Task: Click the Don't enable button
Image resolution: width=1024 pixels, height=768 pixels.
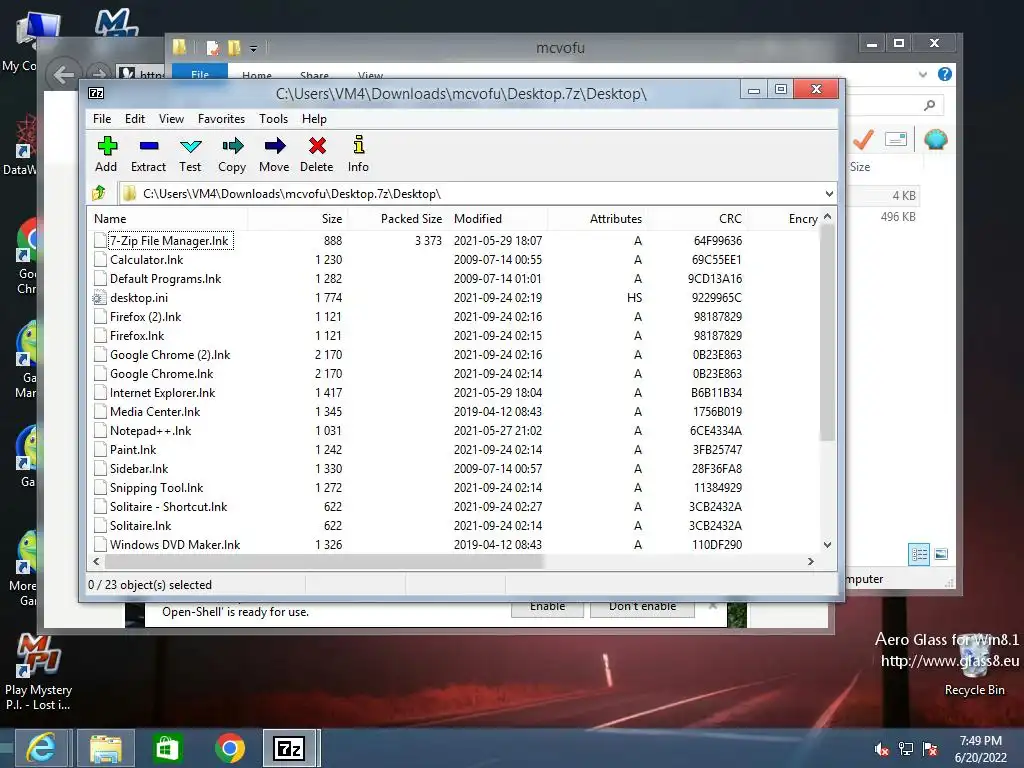Action: pyautogui.click(x=643, y=607)
